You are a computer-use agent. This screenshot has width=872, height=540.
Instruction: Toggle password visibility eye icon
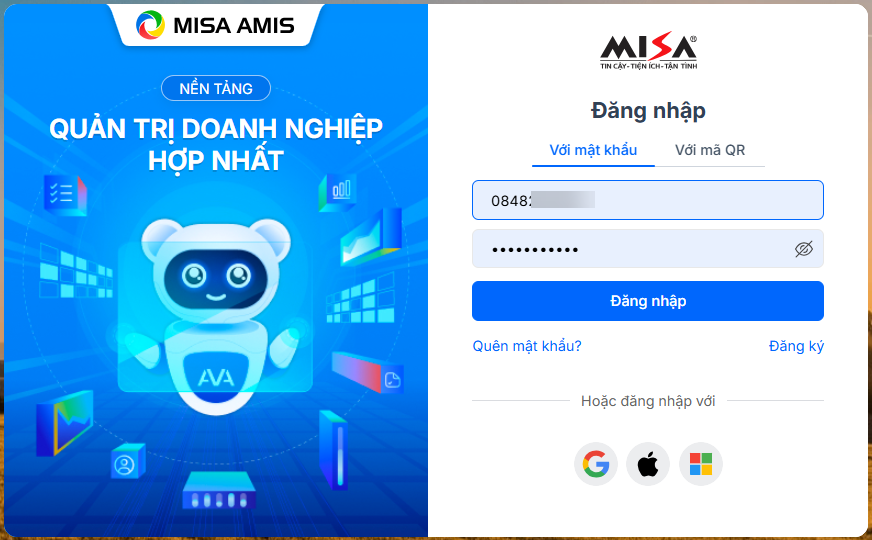click(x=804, y=249)
